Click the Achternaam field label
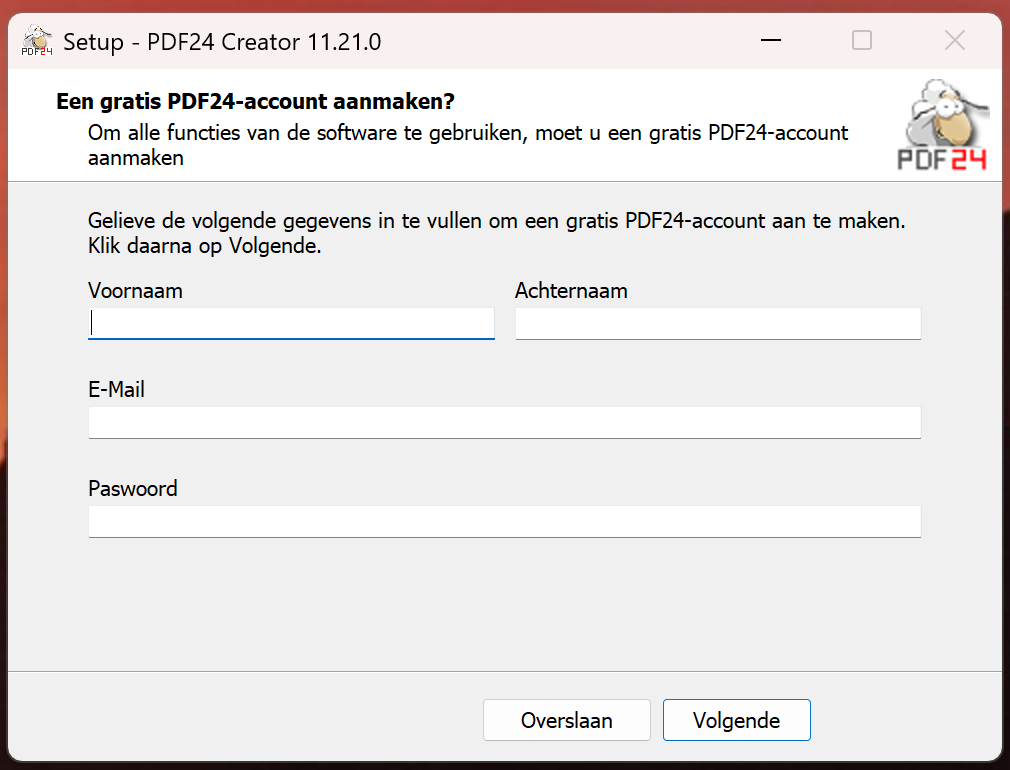Screen dimensions: 1010x770 pyautogui.click(x=571, y=291)
